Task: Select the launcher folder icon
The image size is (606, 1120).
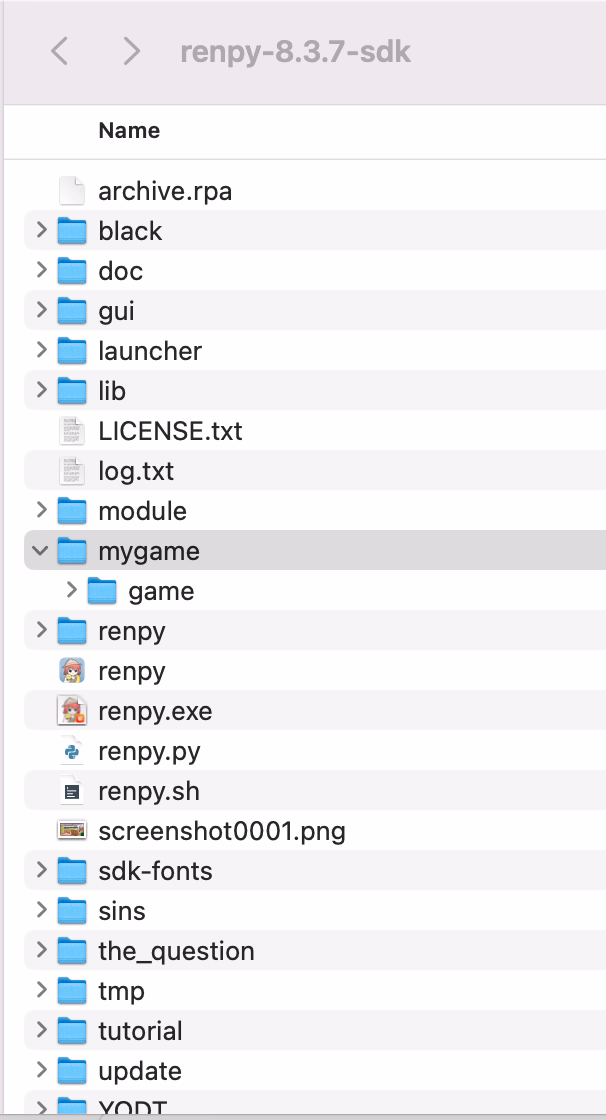Action: click(71, 351)
